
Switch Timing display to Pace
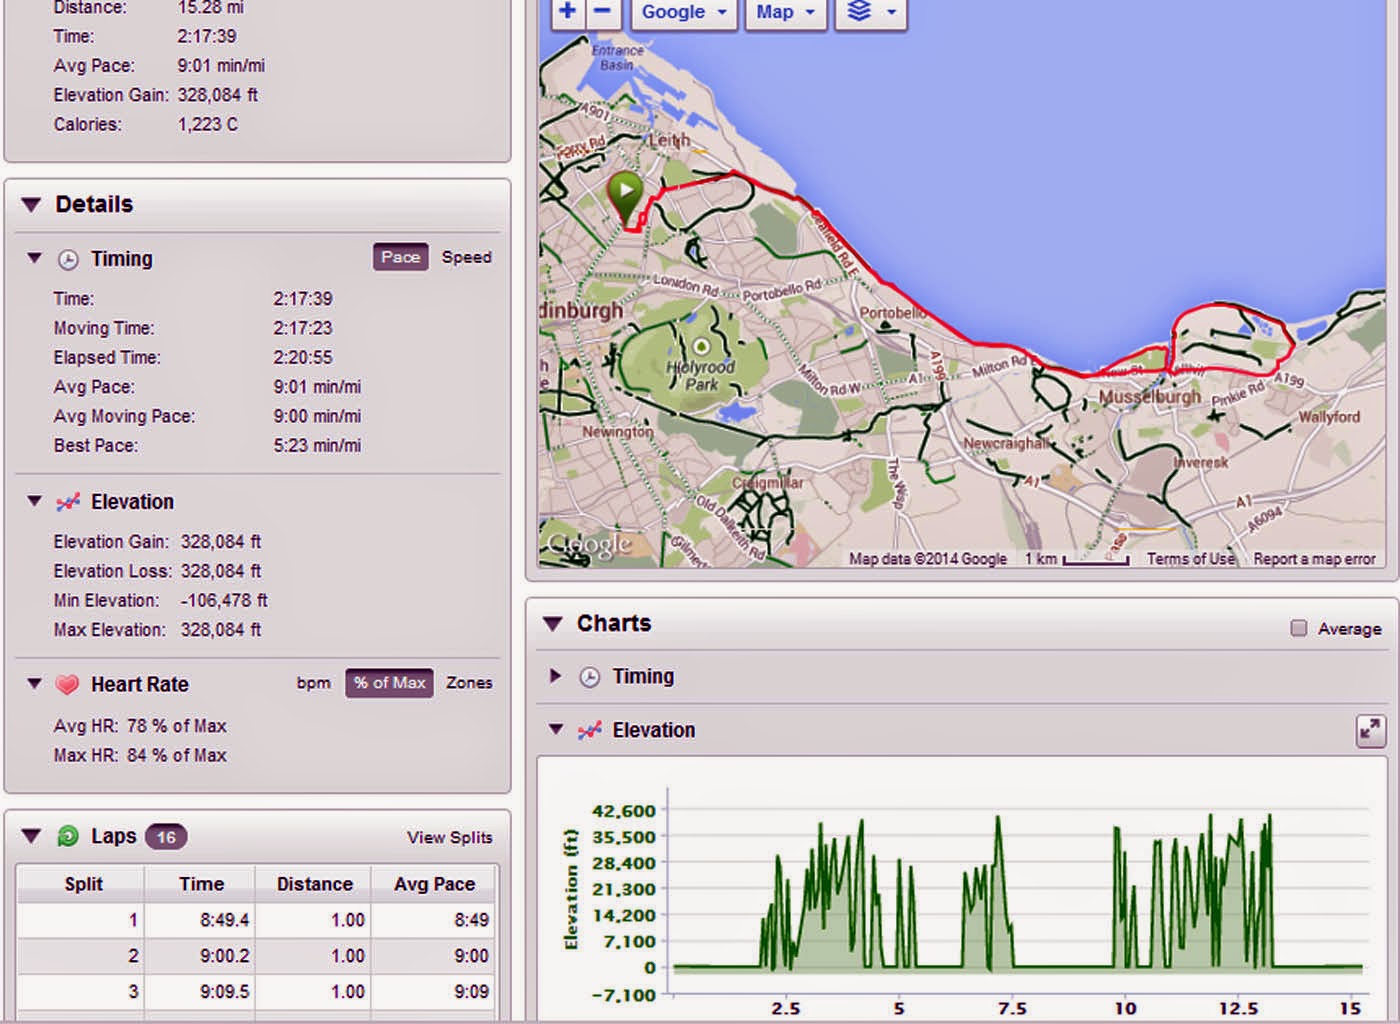click(400, 257)
